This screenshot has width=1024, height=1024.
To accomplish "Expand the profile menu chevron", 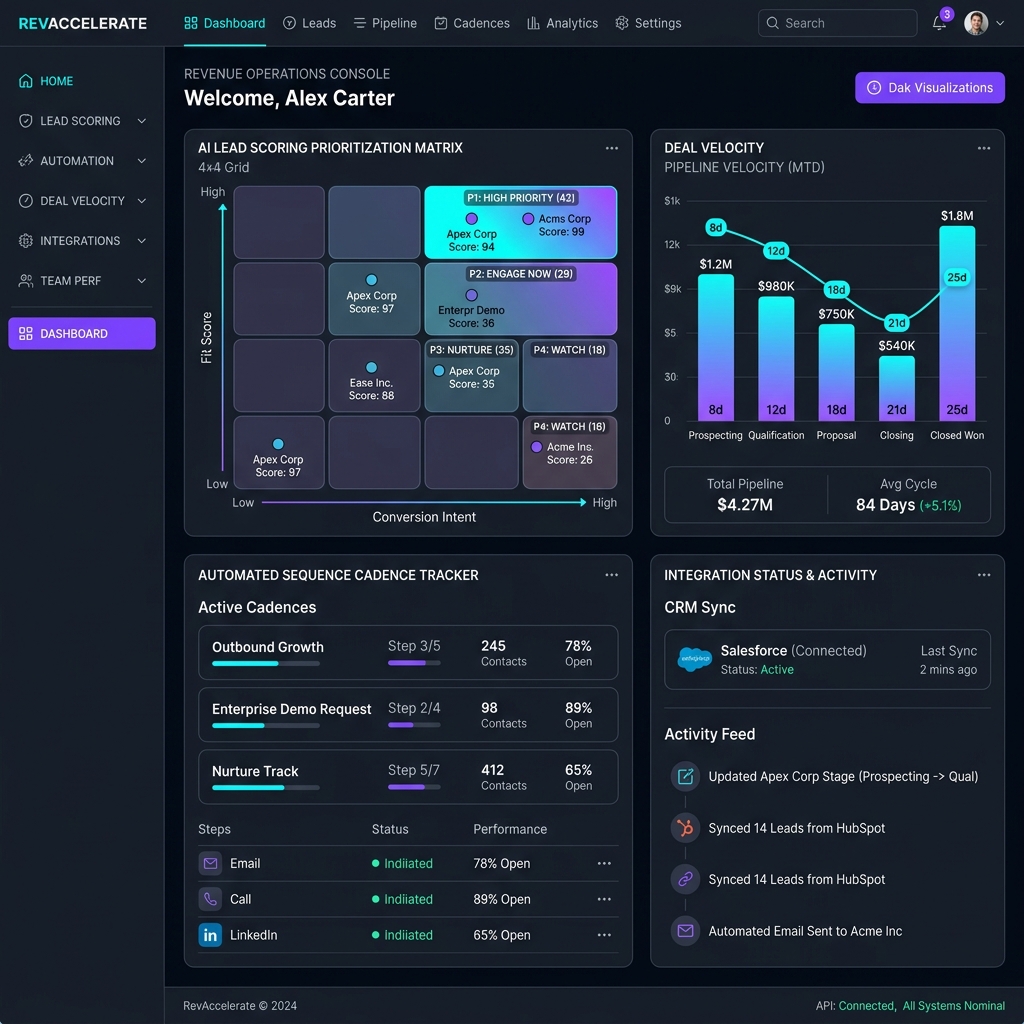I will tap(1000, 24).
